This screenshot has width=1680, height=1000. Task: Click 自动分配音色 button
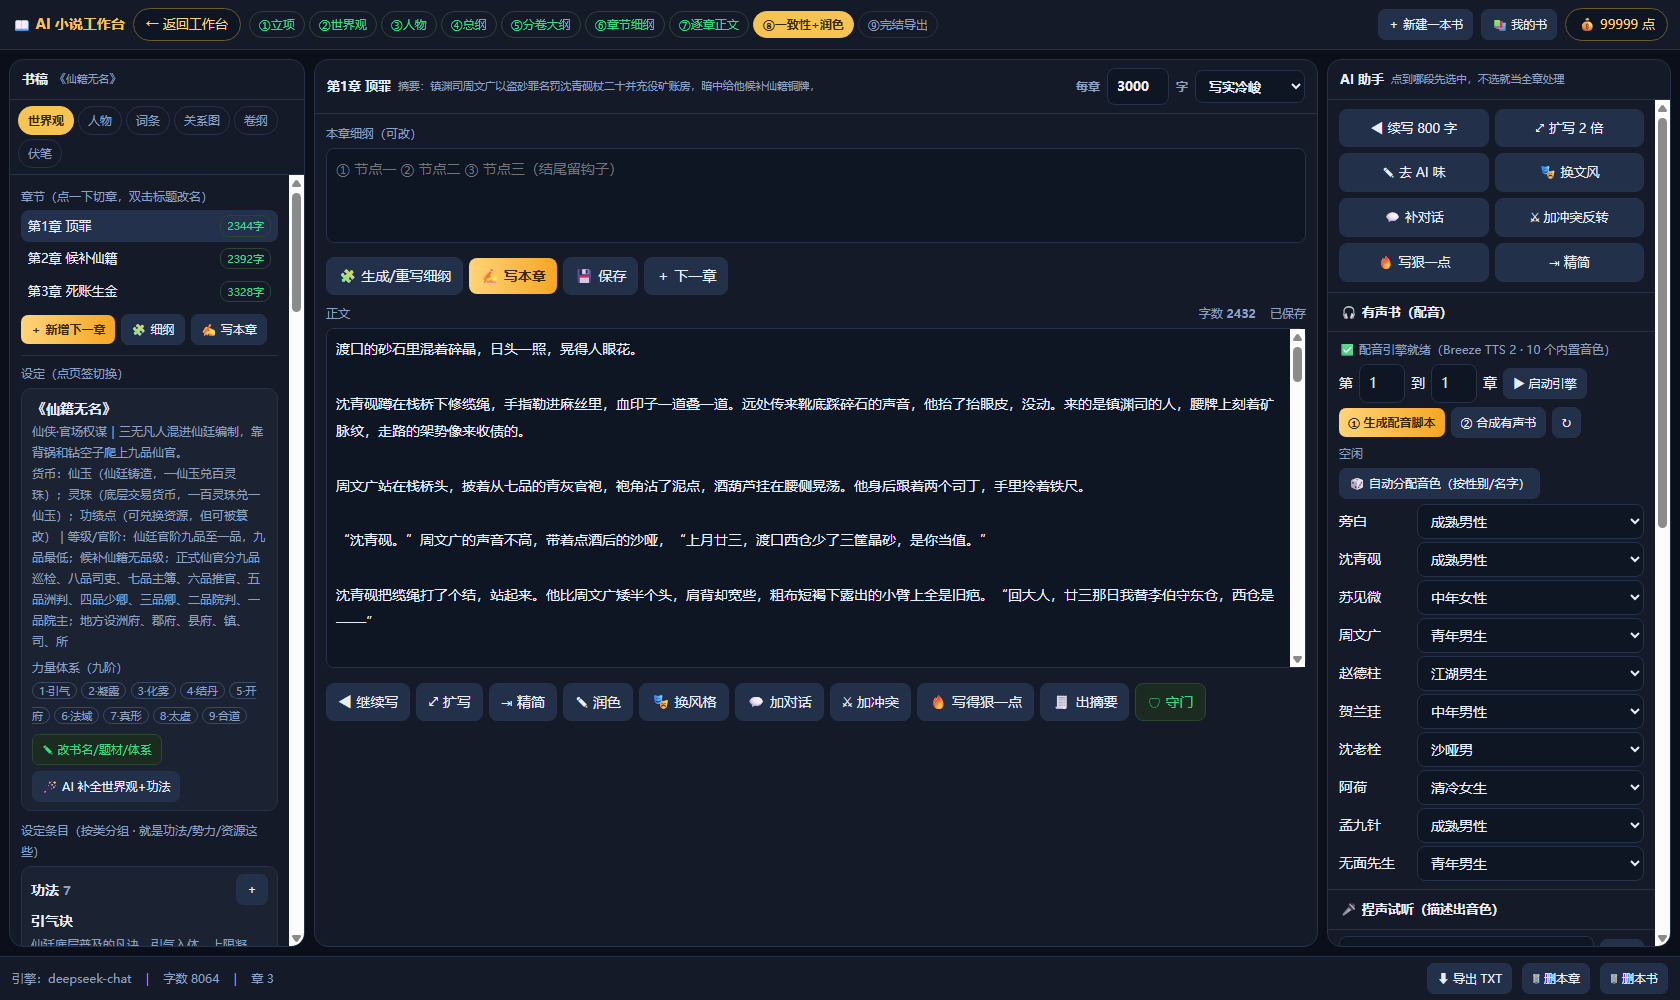[1439, 484]
